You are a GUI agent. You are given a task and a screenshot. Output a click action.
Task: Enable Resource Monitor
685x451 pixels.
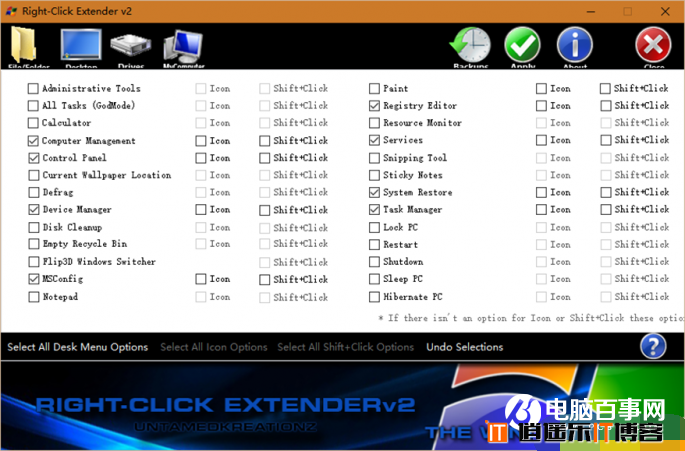374,123
